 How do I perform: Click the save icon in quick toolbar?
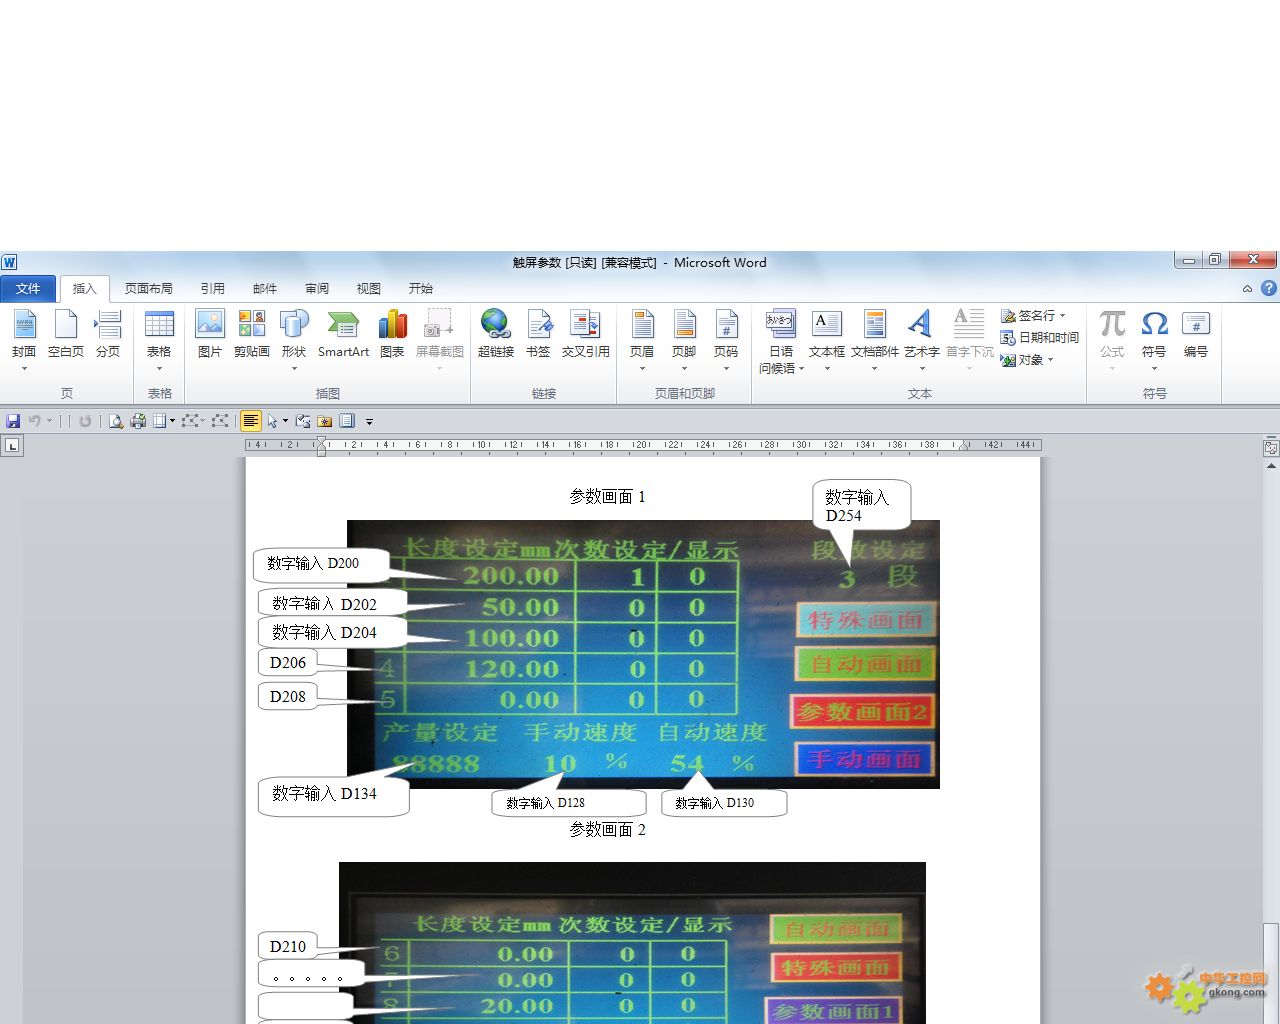(13, 421)
